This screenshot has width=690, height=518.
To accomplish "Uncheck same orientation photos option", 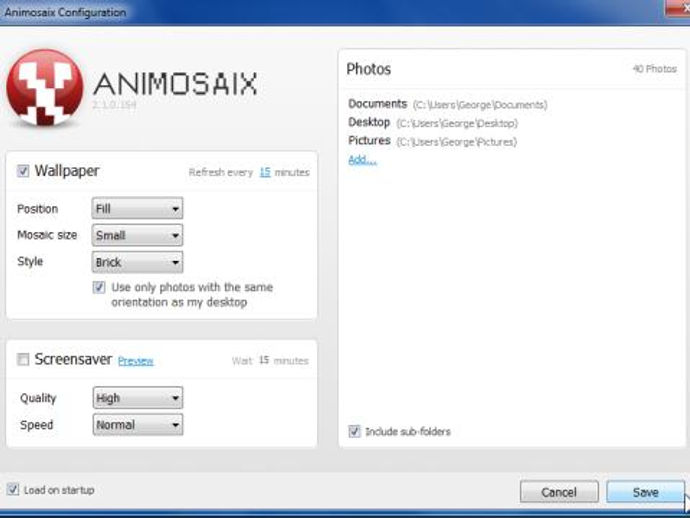I will click(99, 287).
